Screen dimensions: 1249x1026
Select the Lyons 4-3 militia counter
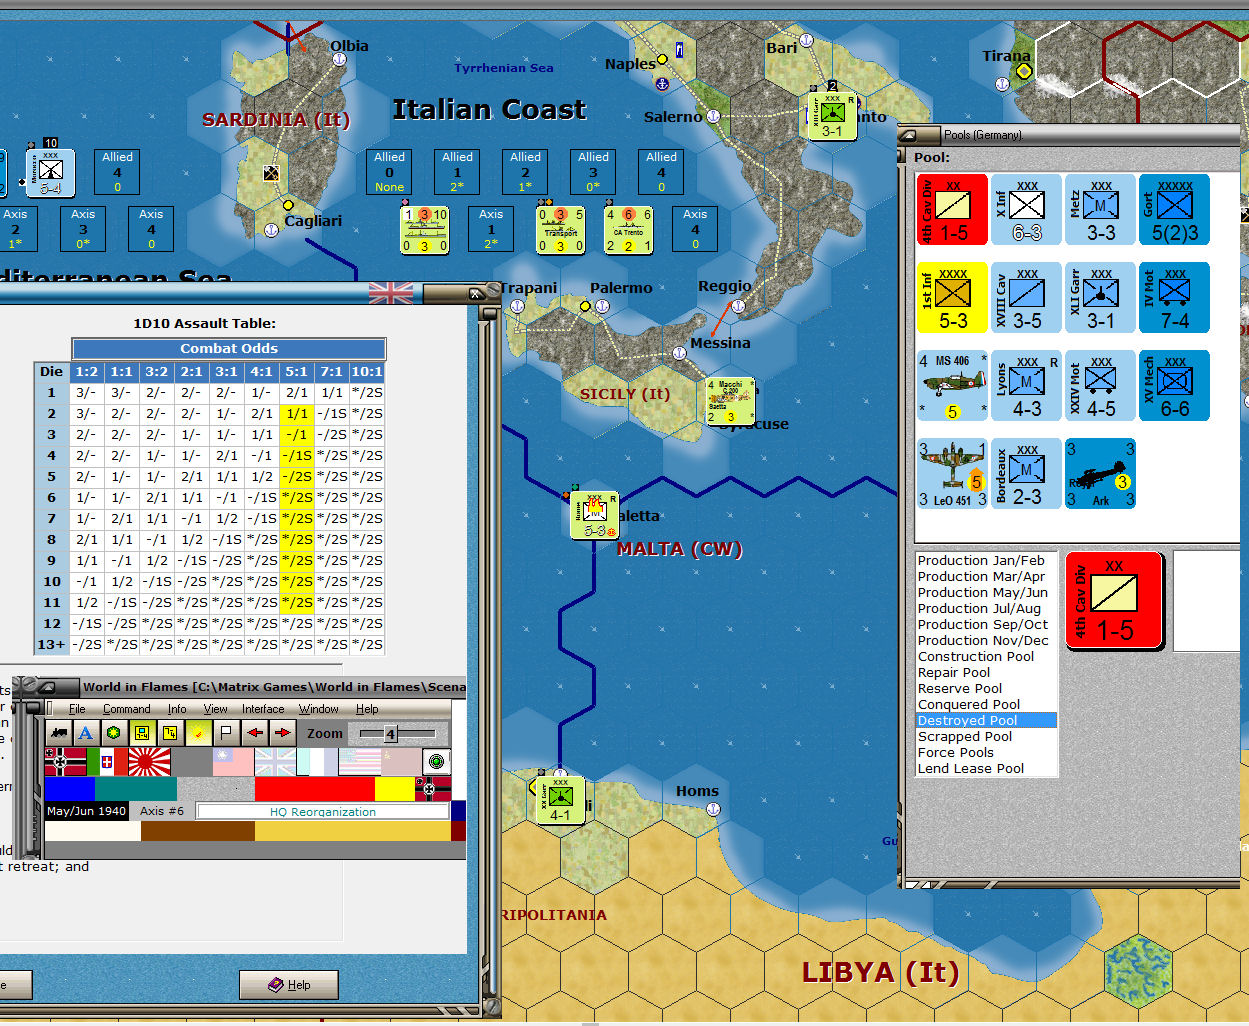(1027, 385)
